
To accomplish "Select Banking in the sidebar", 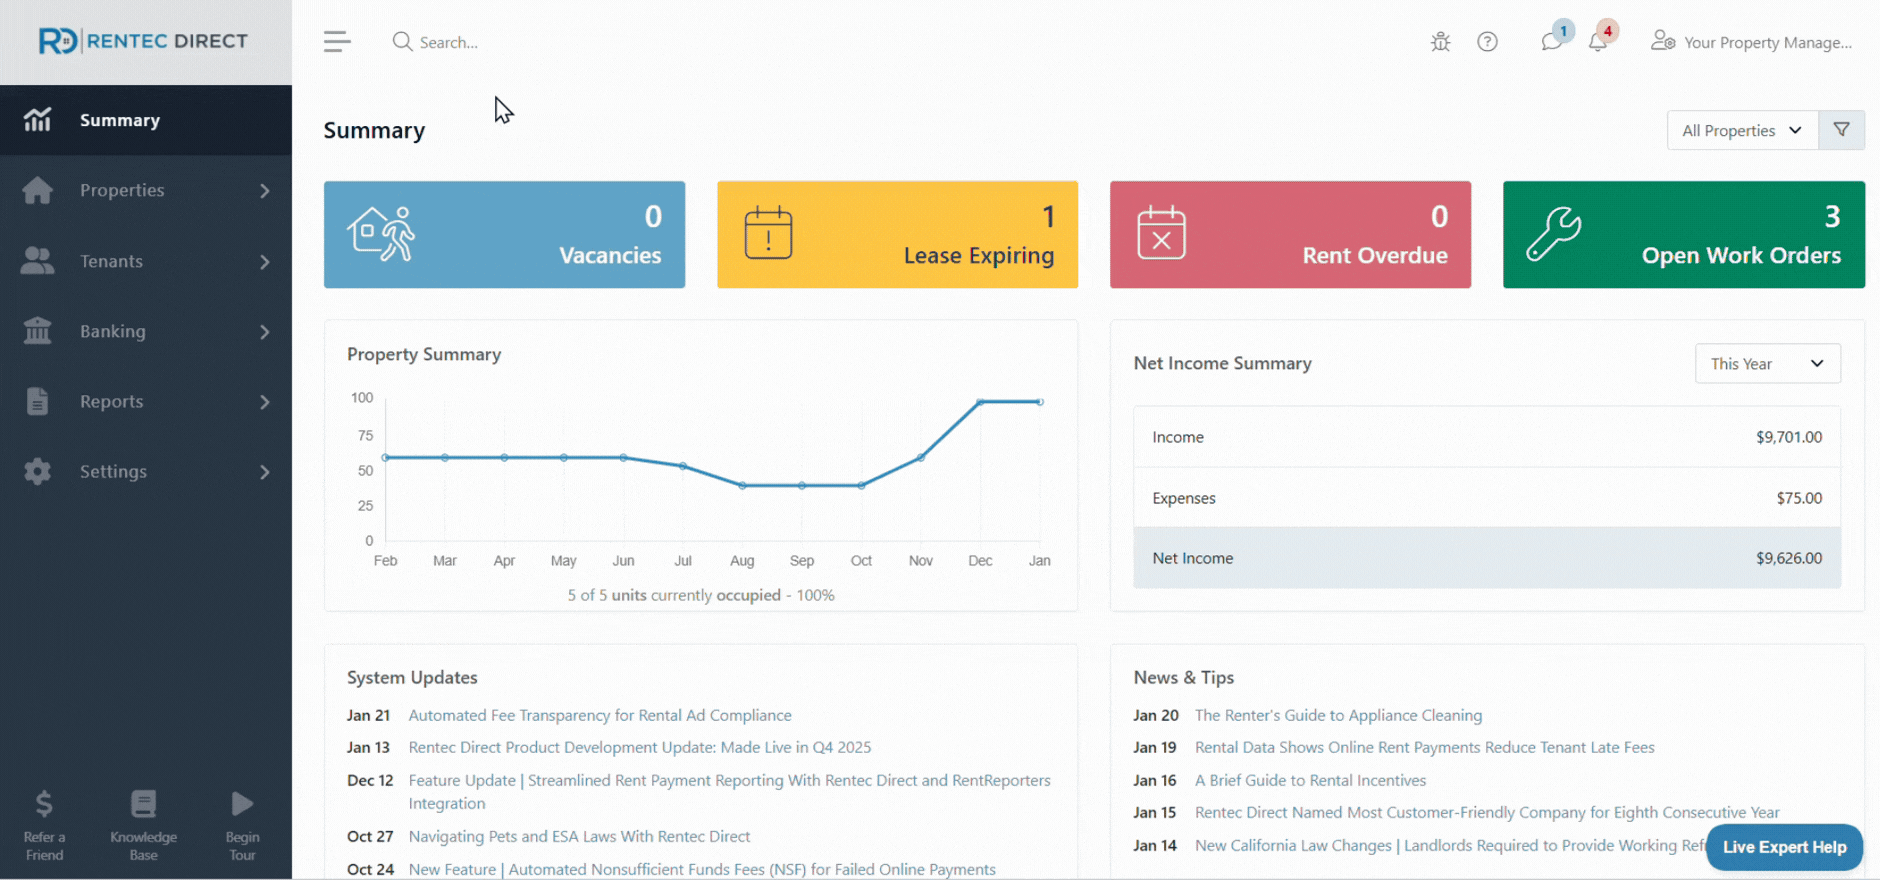I will 146,331.
